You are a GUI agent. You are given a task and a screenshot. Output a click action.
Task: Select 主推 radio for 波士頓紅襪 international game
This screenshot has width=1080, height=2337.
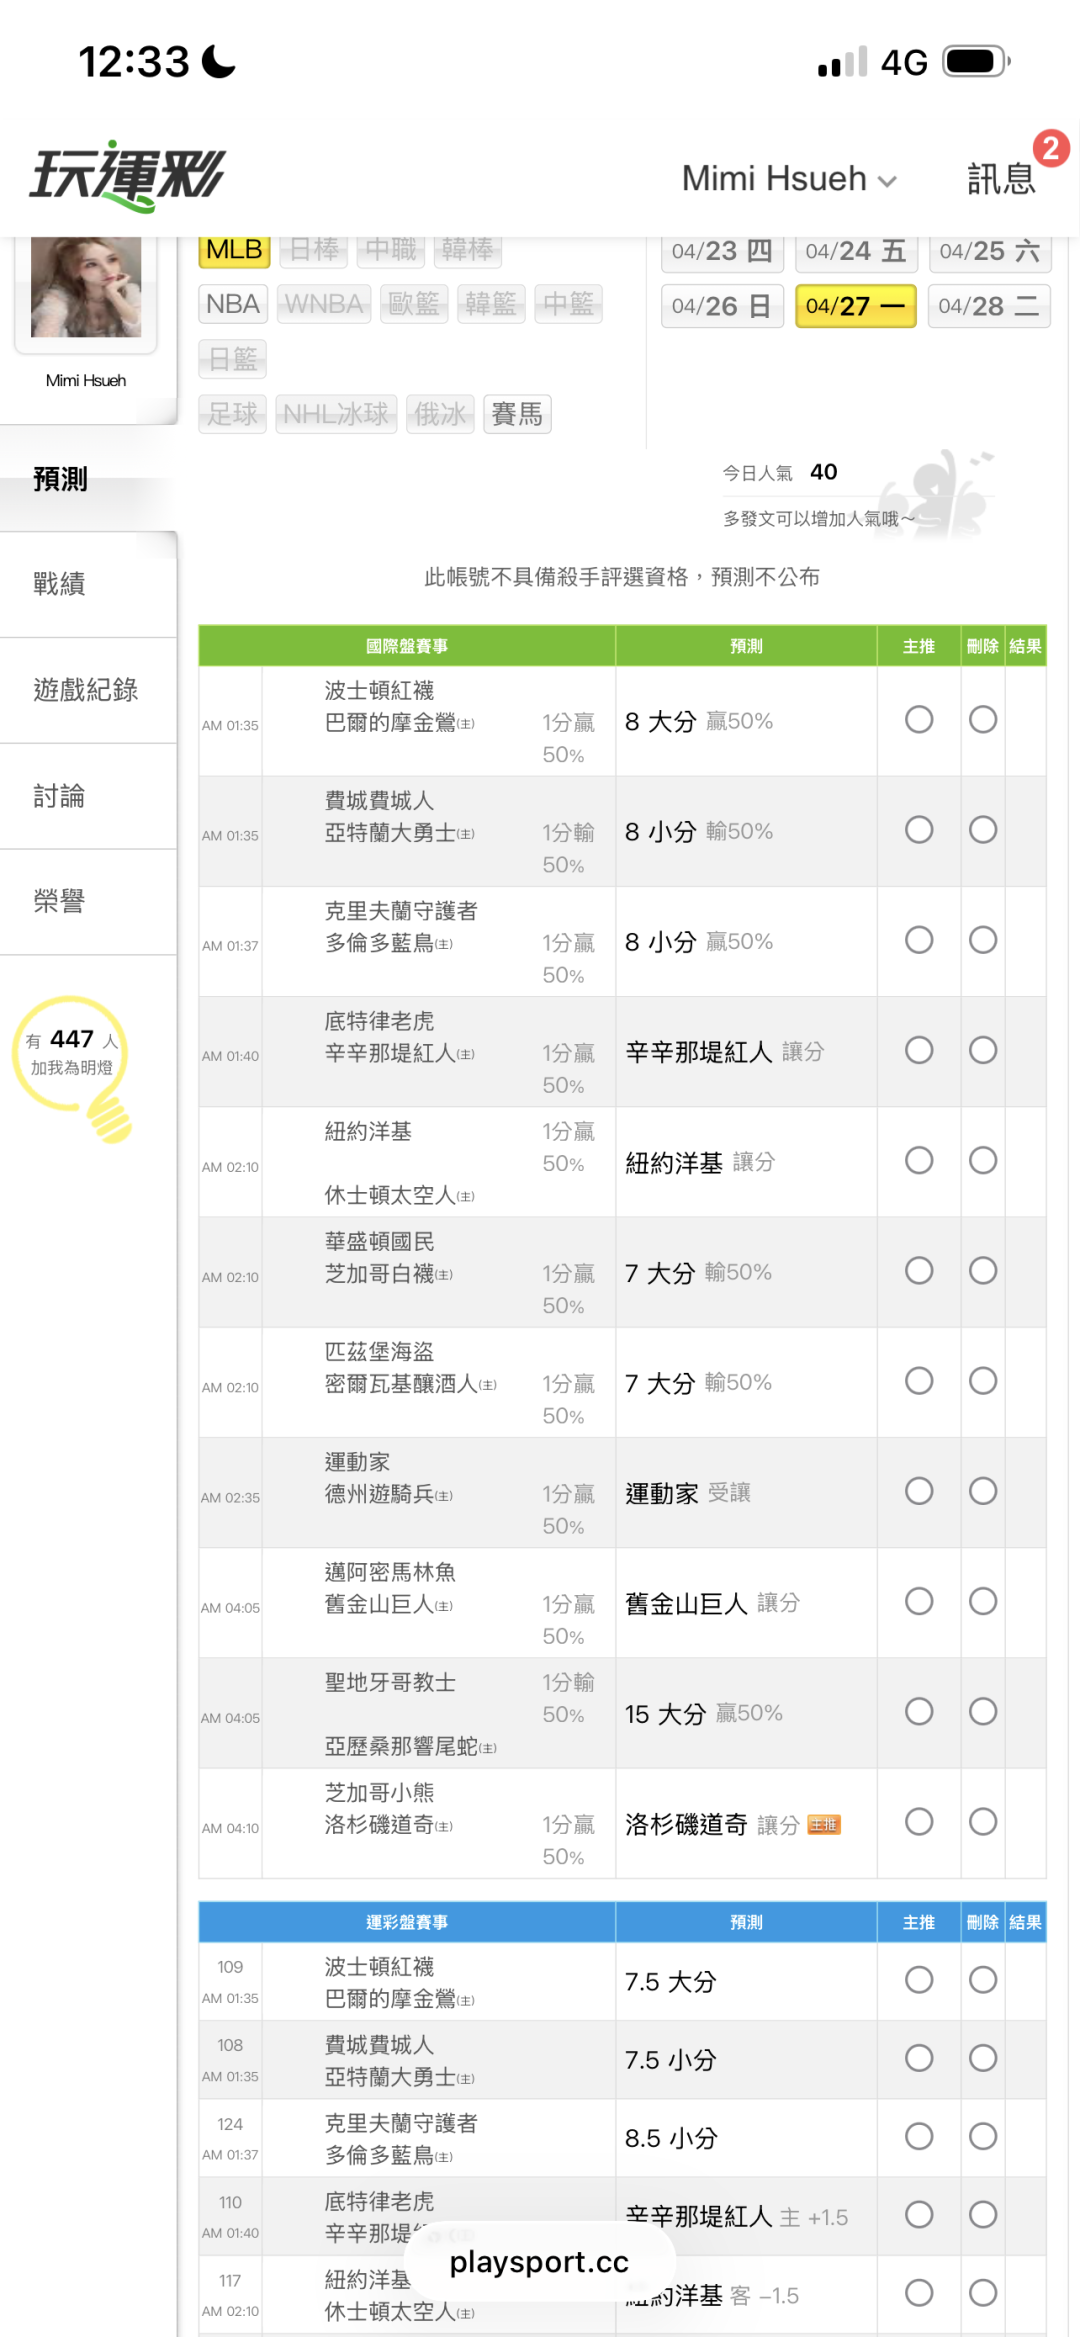pos(918,720)
